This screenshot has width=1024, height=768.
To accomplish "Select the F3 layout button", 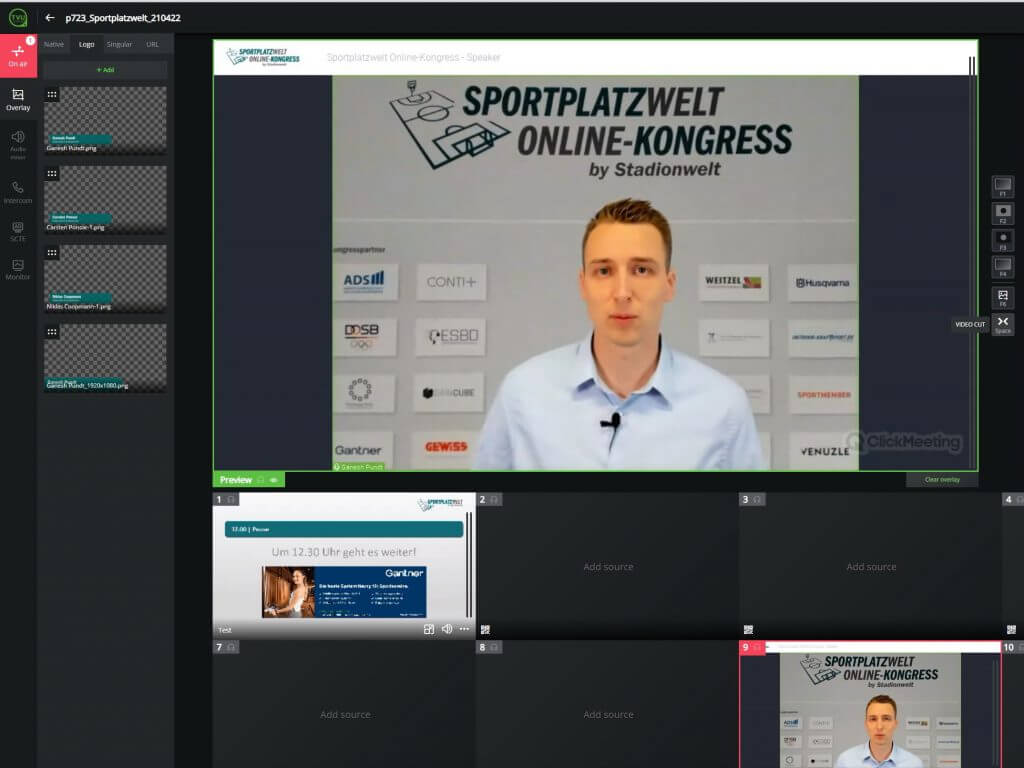I will coord(1003,240).
